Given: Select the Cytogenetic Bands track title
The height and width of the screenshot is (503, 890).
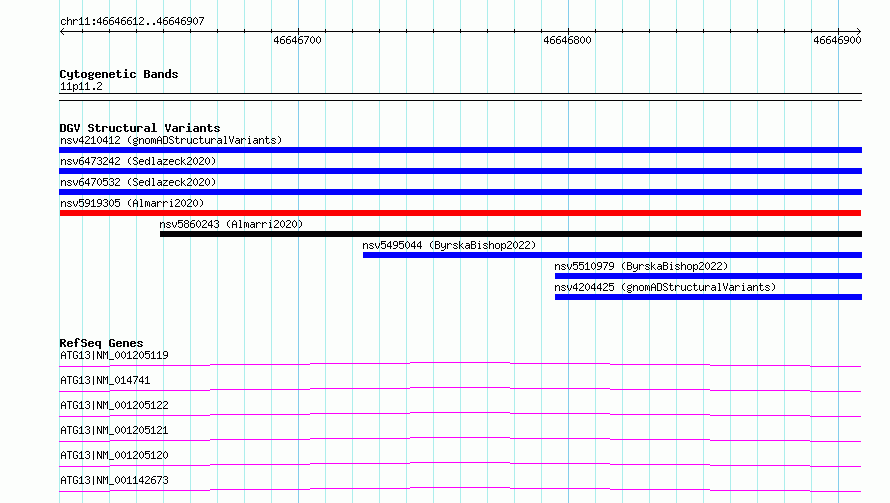Looking at the screenshot, I should 119,74.
